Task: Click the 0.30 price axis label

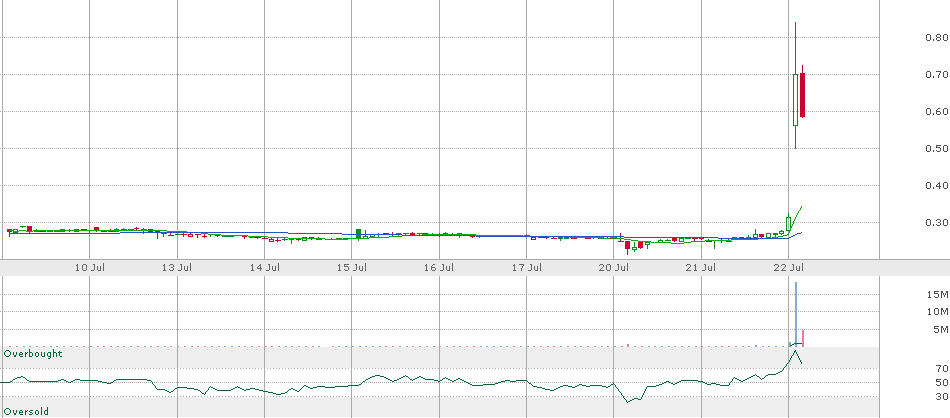Action: [x=937, y=222]
